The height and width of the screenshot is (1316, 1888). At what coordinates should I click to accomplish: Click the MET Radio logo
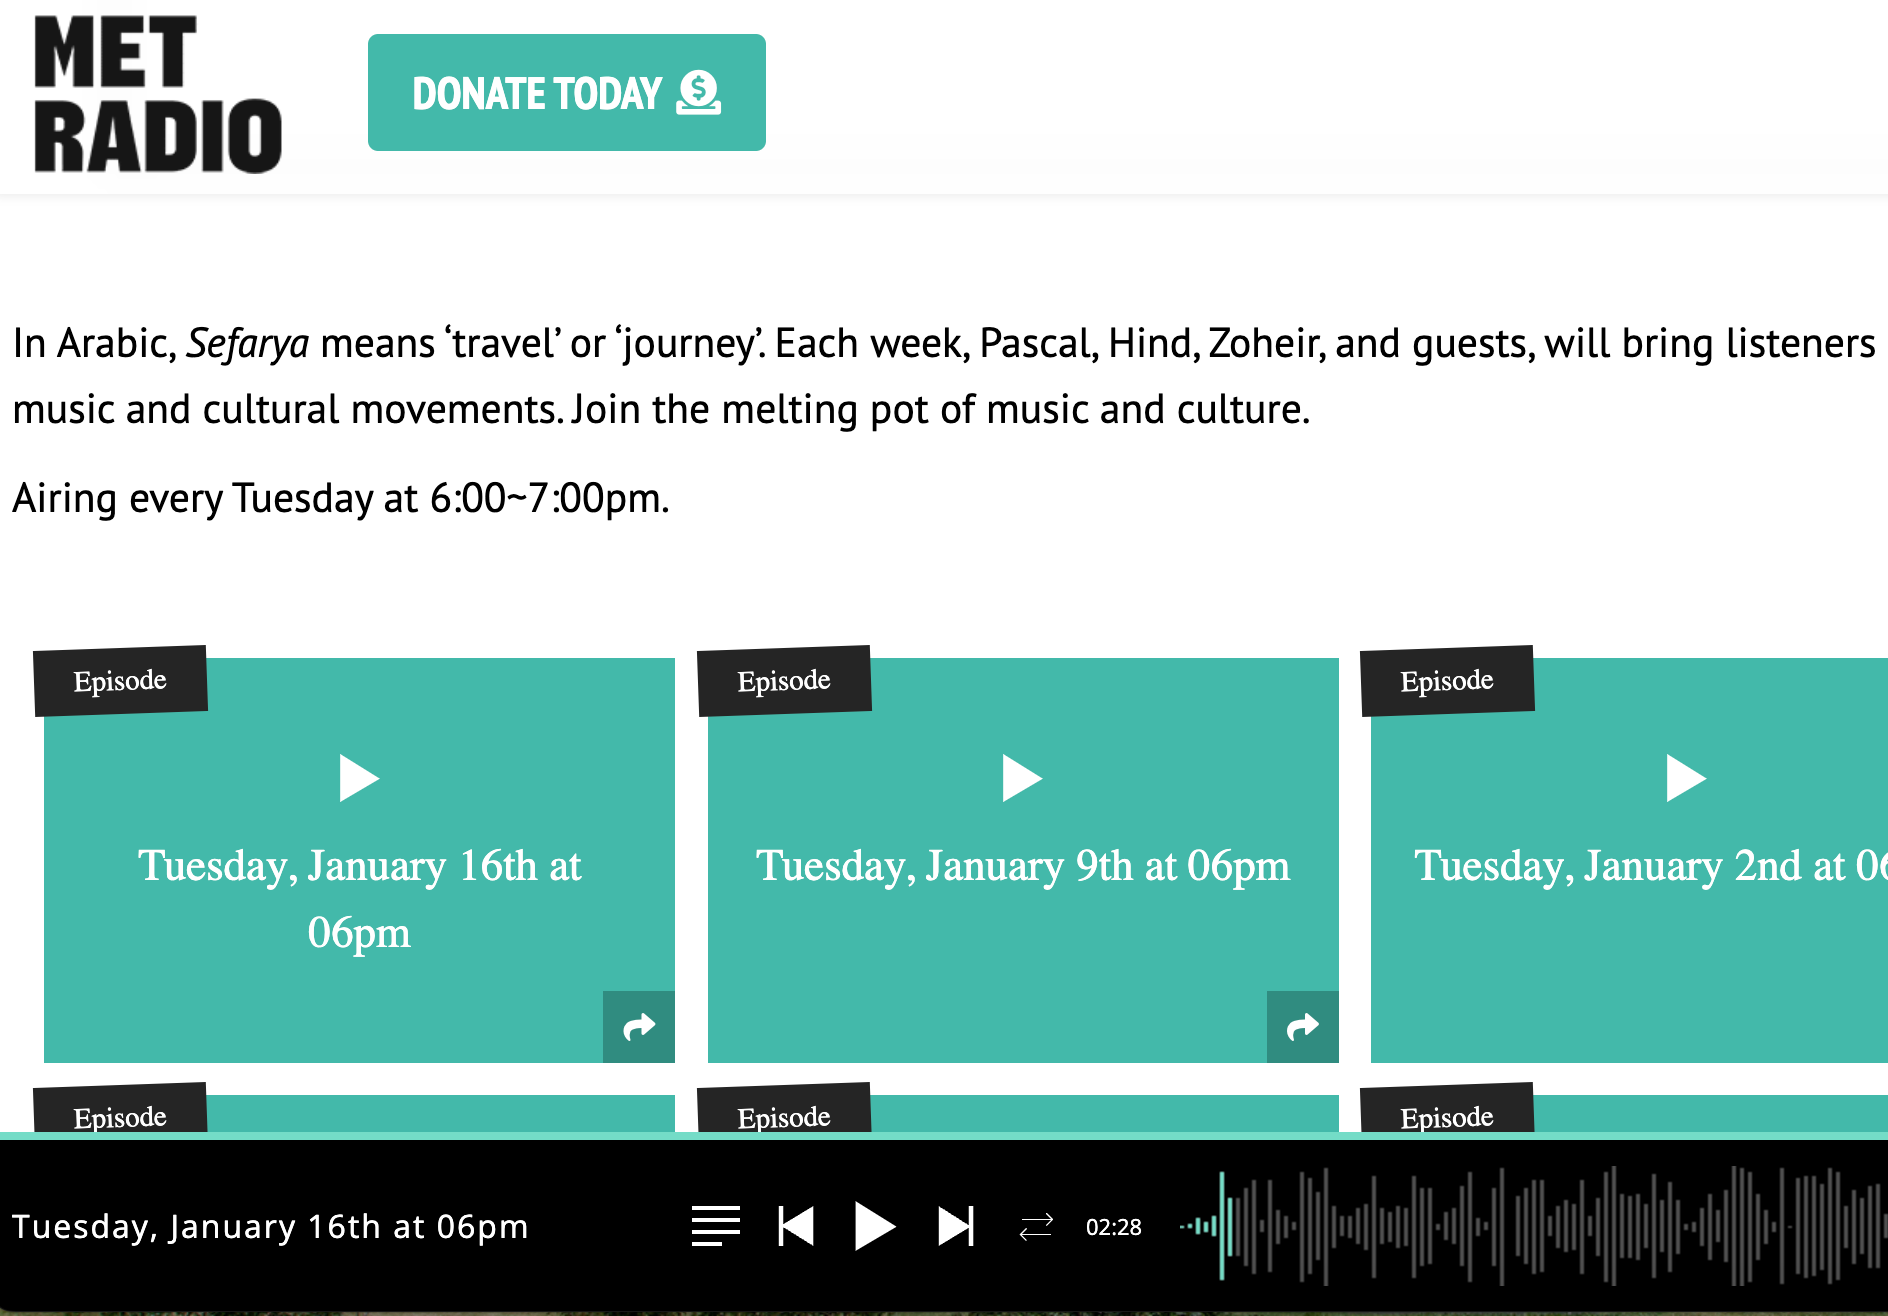(157, 95)
